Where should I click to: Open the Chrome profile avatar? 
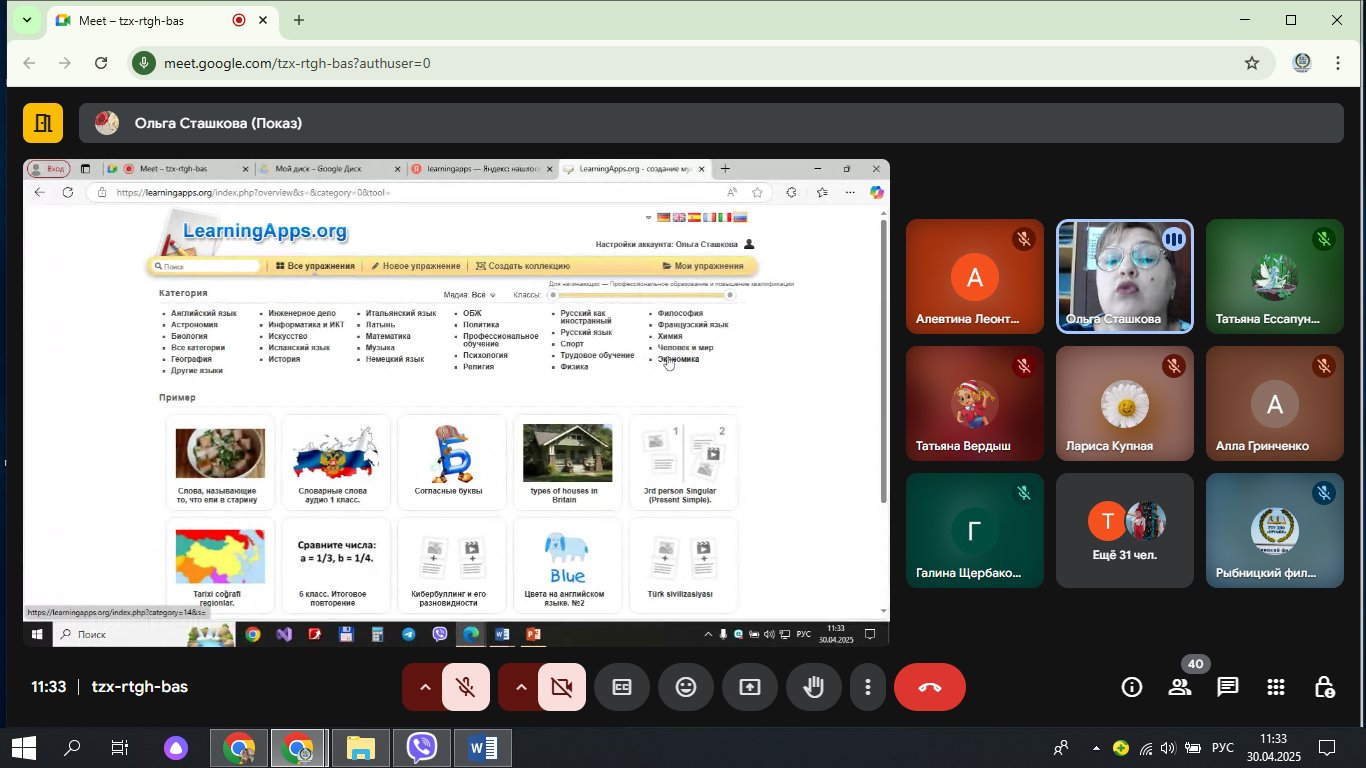pyautogui.click(x=1302, y=63)
